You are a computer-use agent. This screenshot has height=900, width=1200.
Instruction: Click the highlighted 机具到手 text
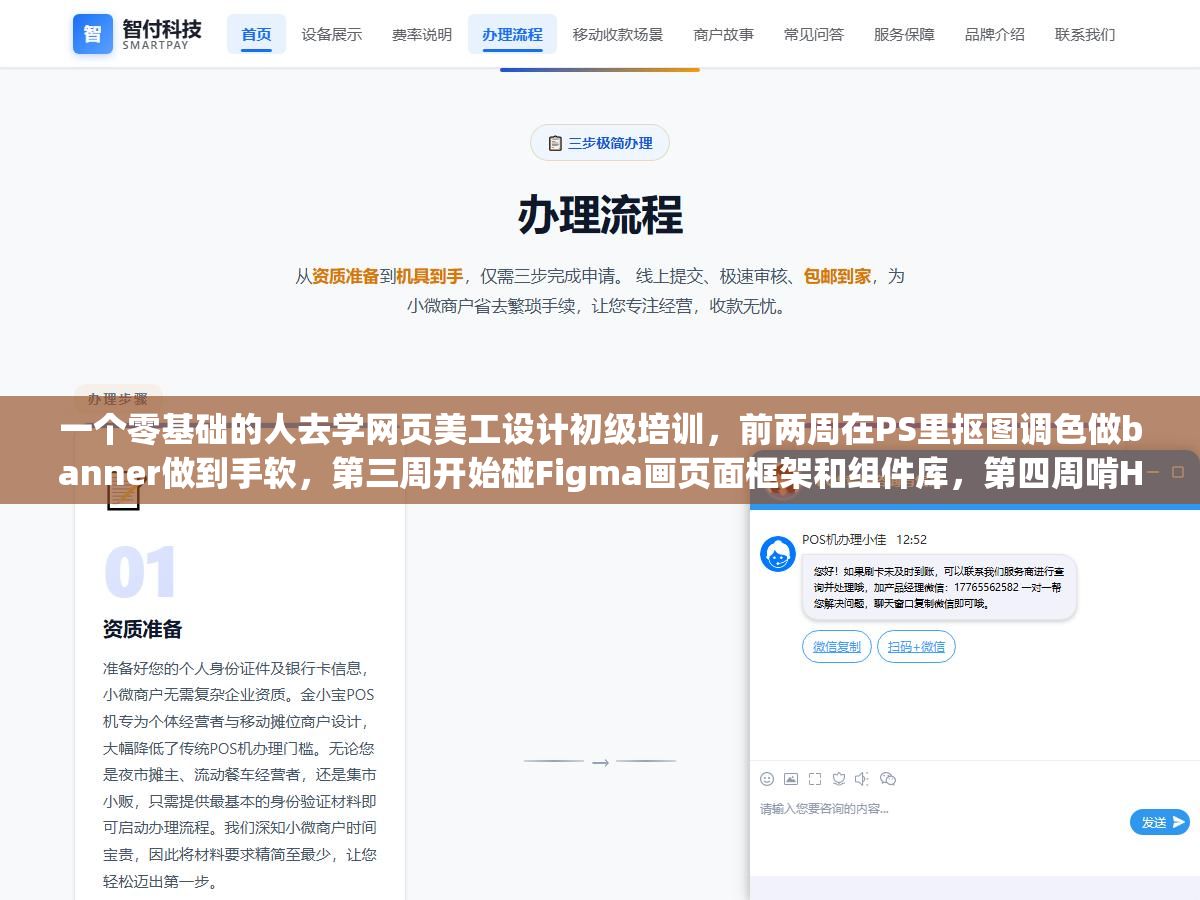[429, 276]
